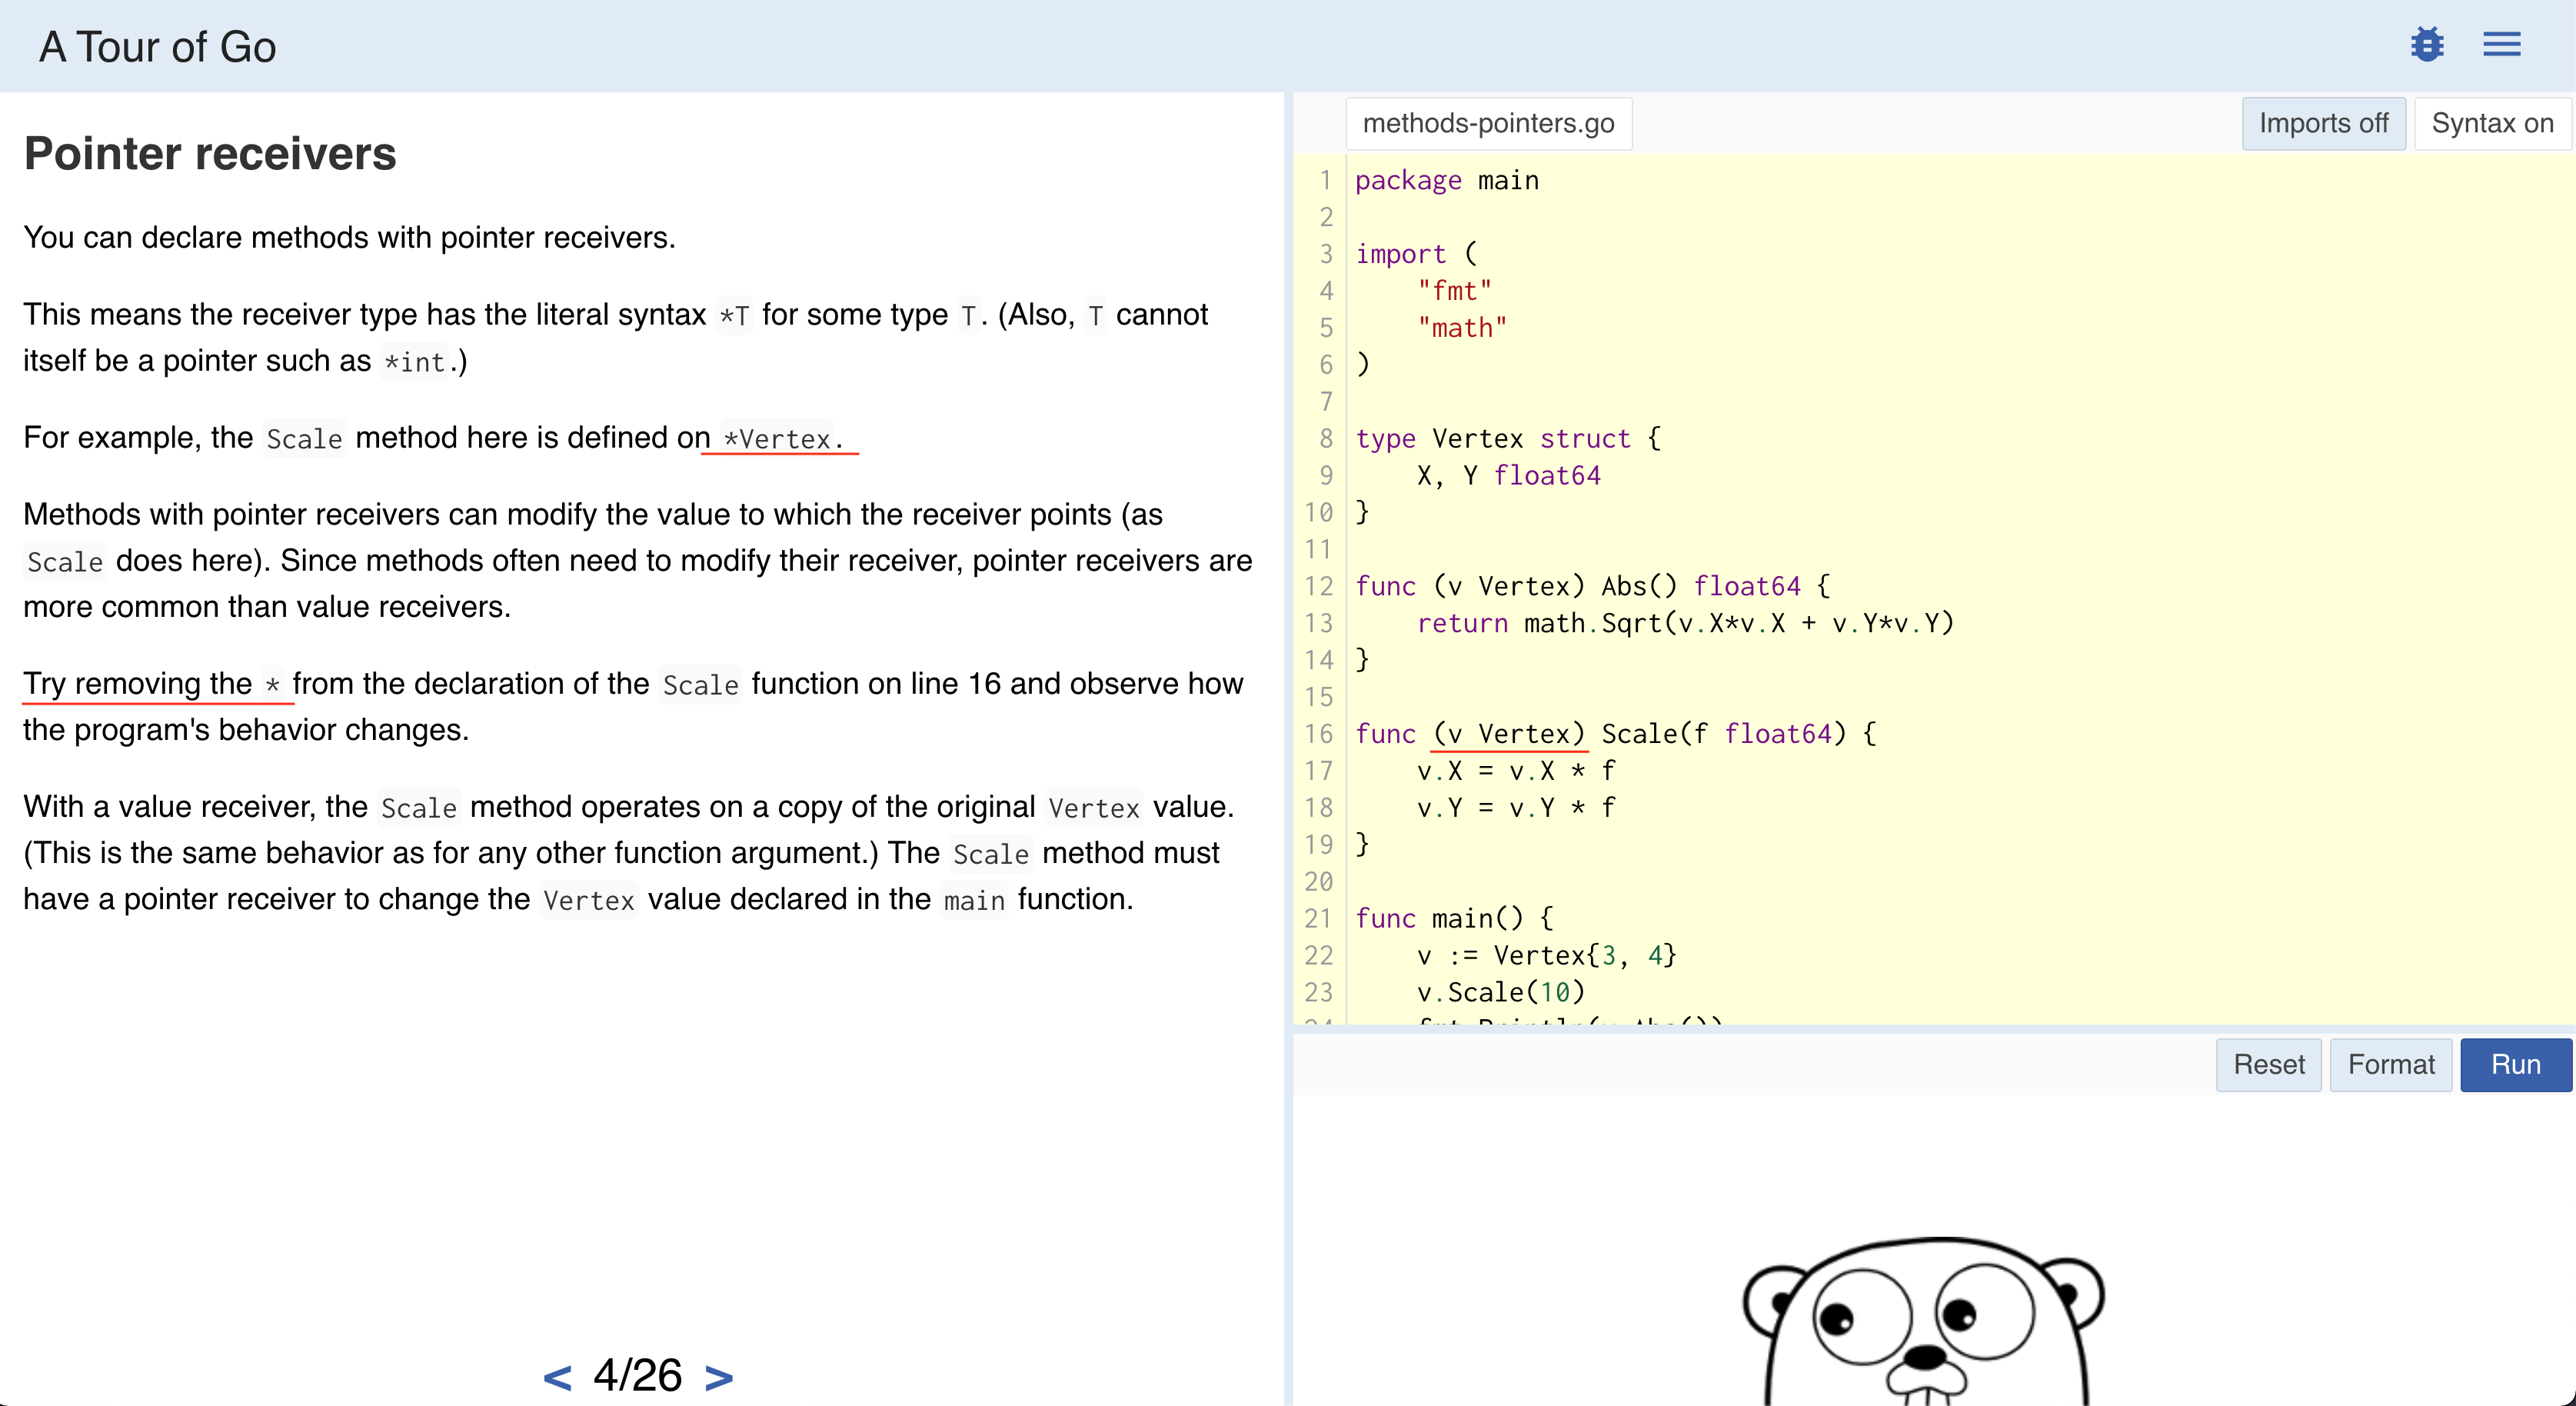Toggle Syntax highlighting off
2576x1406 pixels.
tap(2492, 123)
